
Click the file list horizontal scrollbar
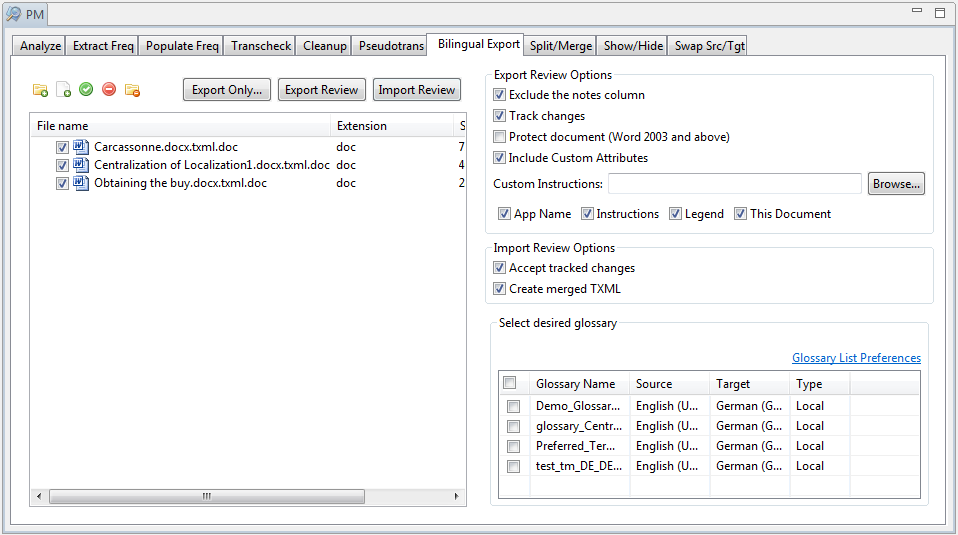click(206, 496)
